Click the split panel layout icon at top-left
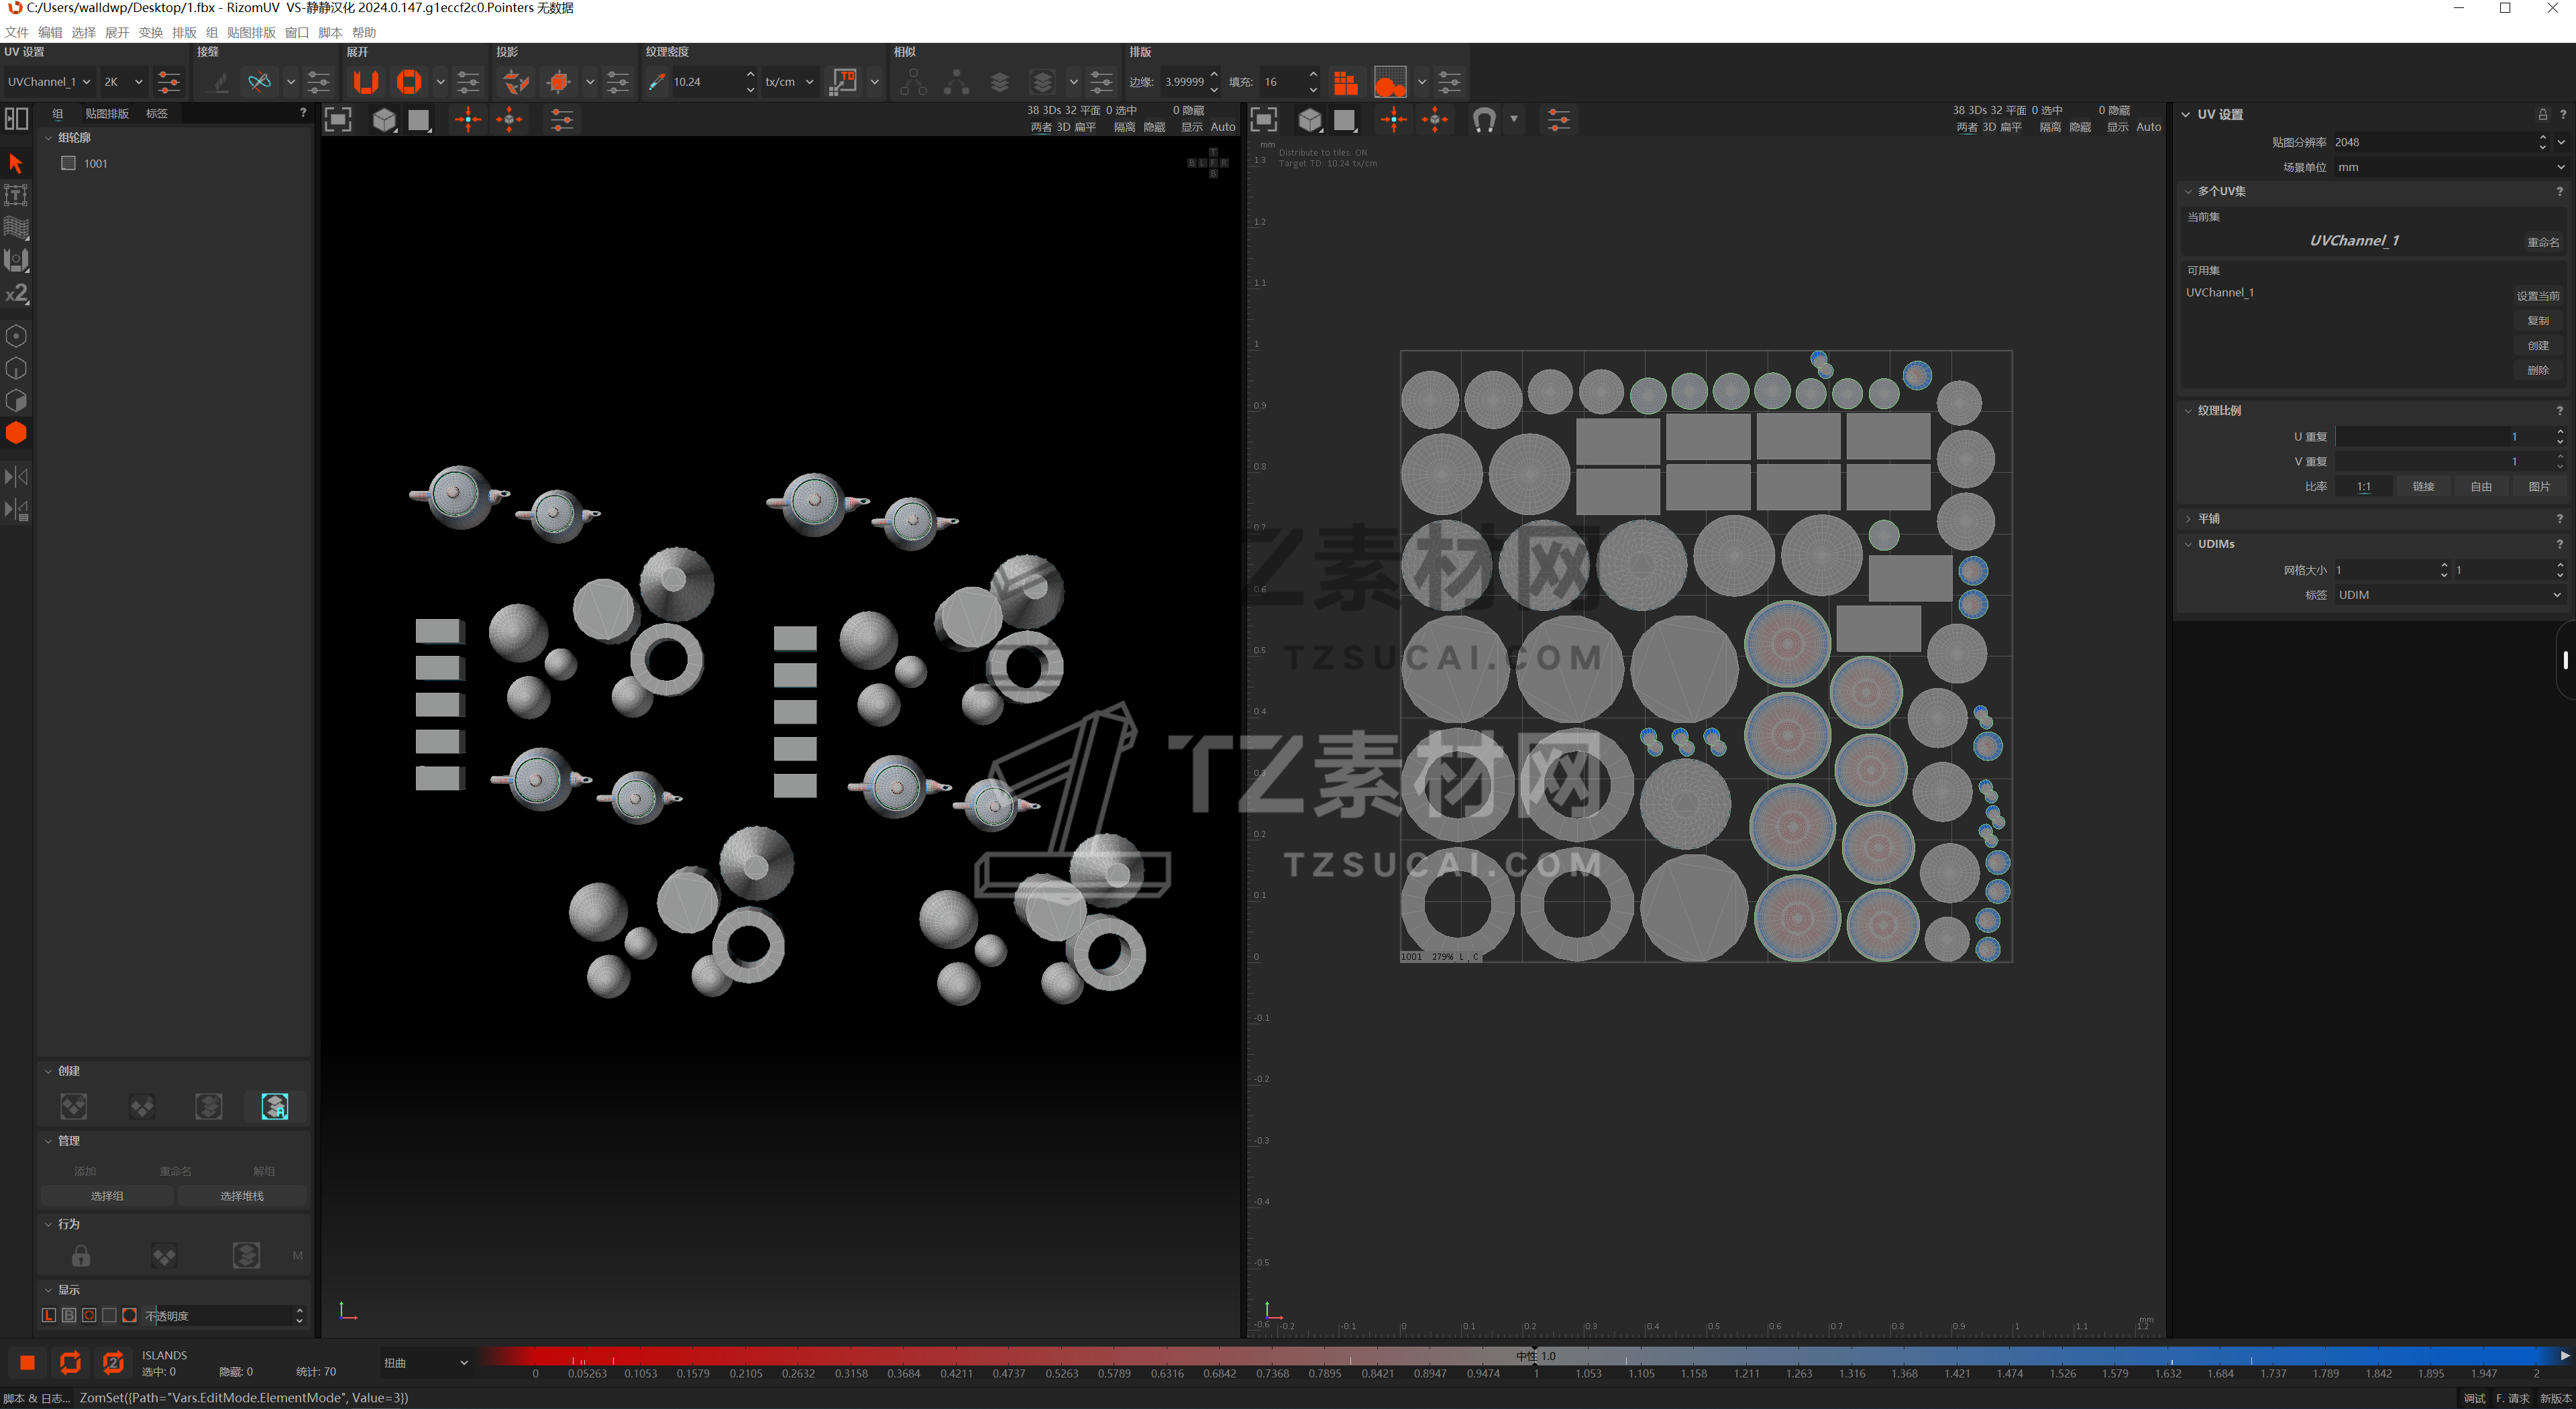 [x=16, y=119]
